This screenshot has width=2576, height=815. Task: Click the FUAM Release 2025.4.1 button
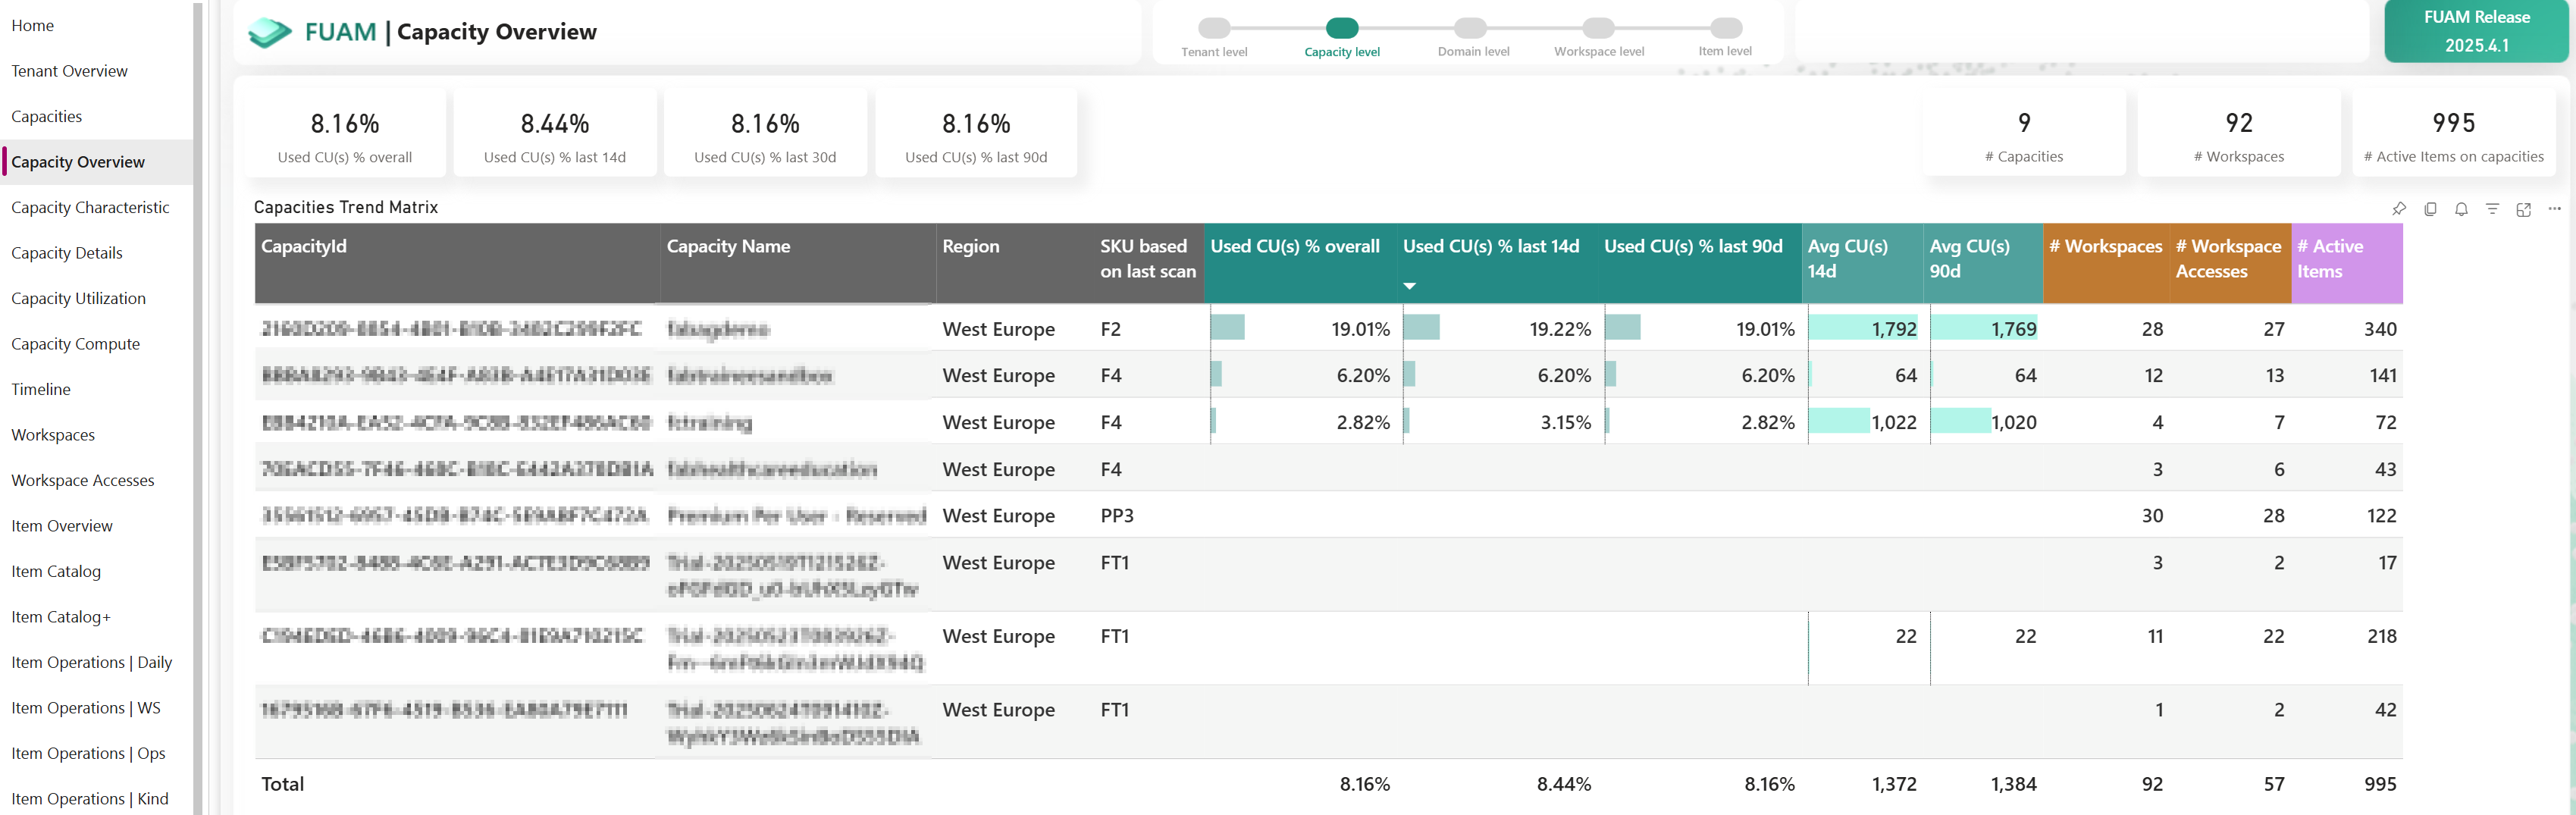click(2477, 31)
